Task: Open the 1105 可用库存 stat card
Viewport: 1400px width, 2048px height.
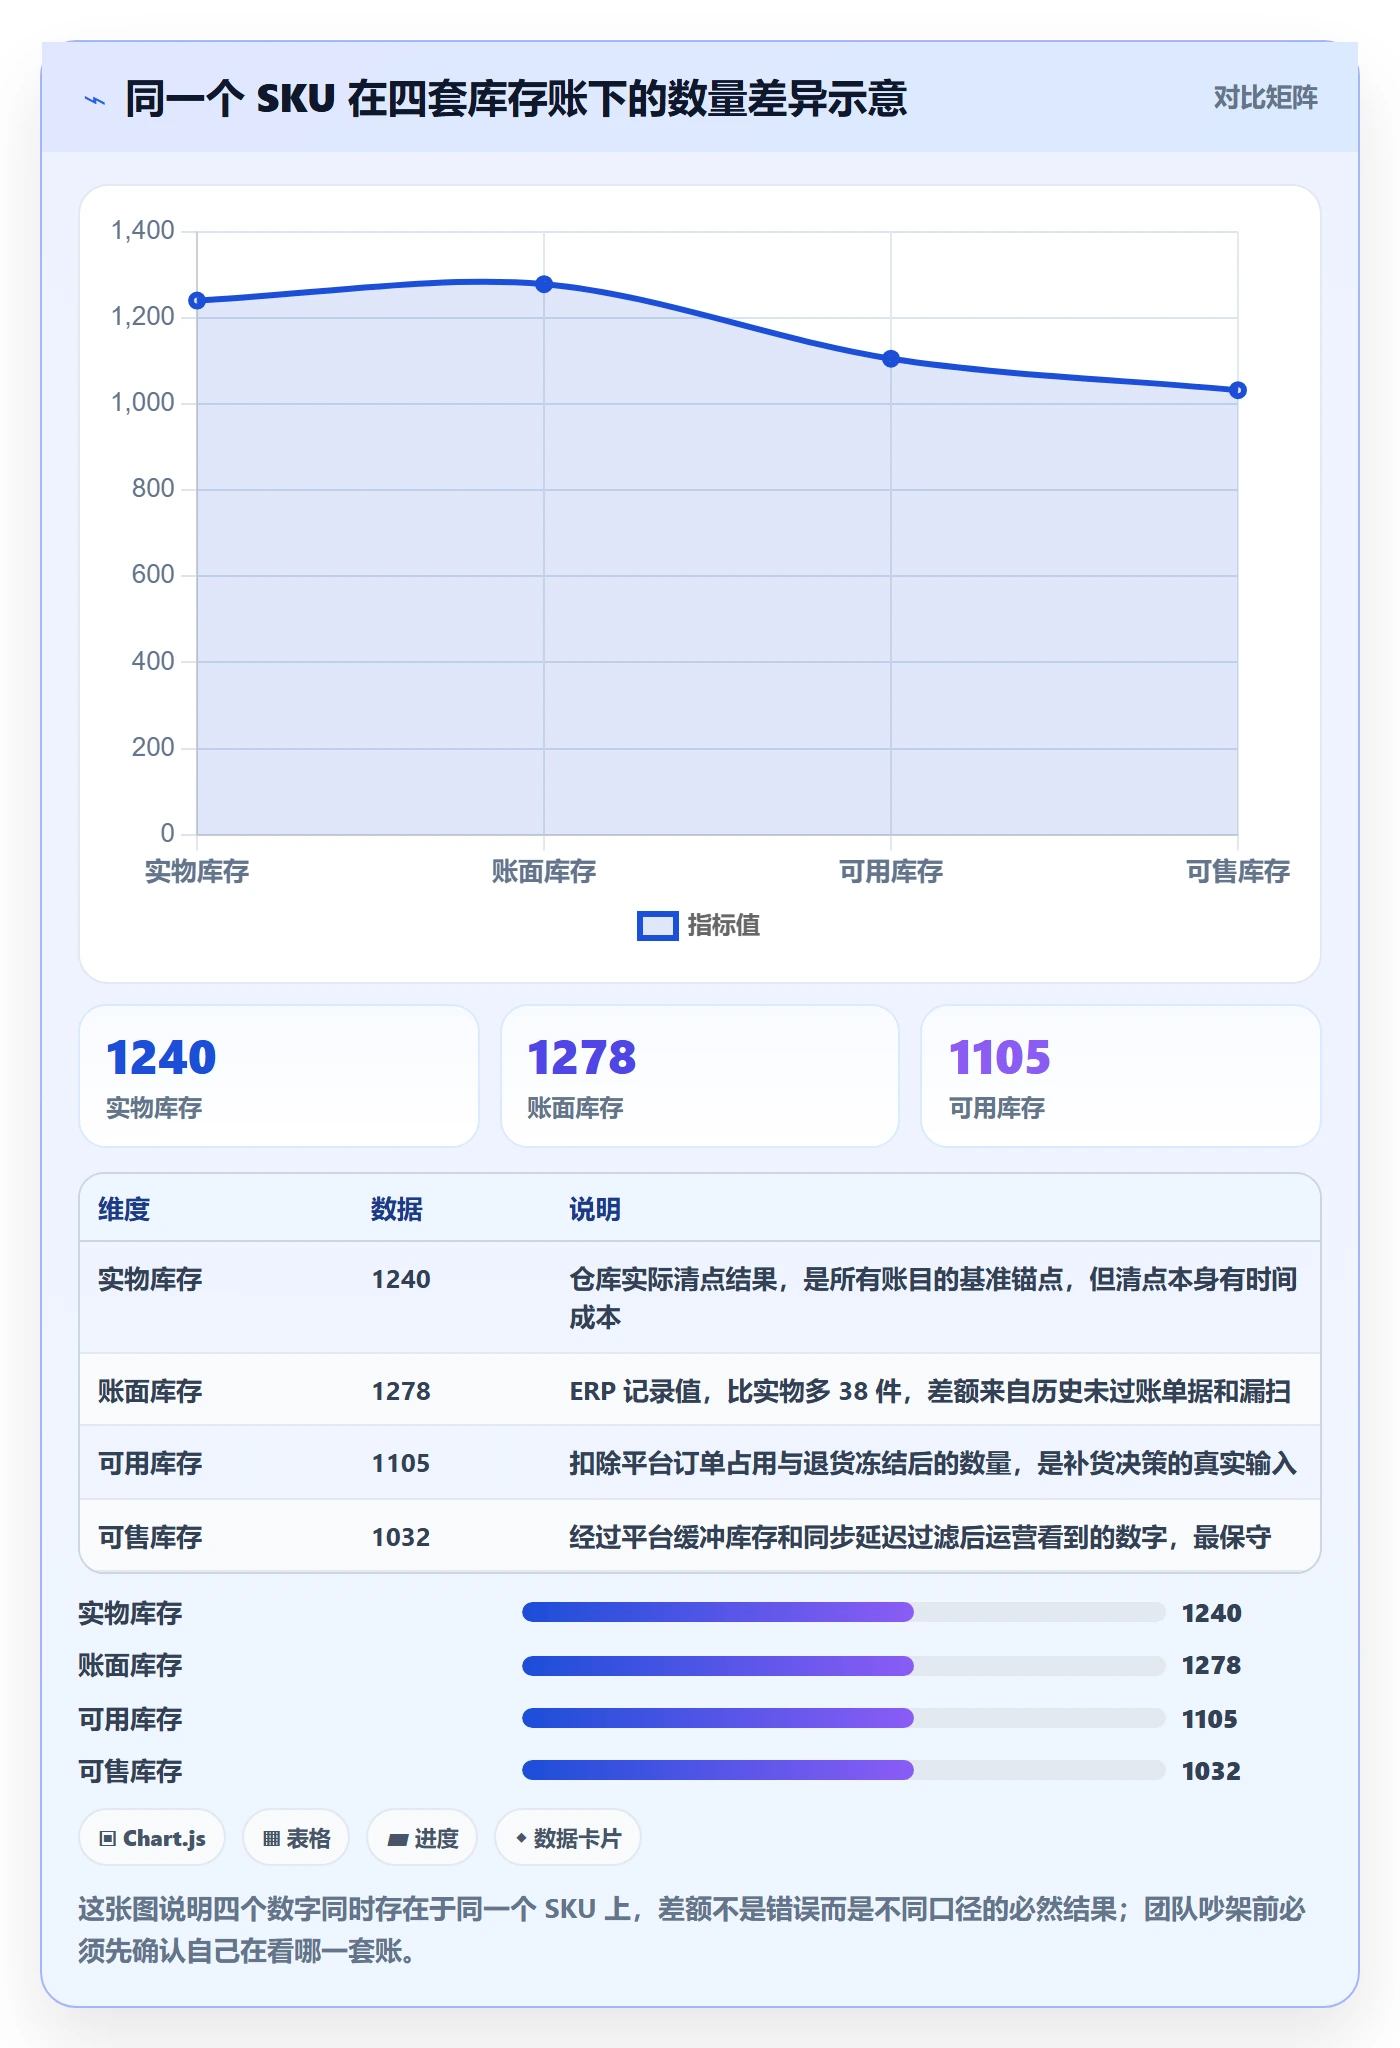Action: 1121,1076
